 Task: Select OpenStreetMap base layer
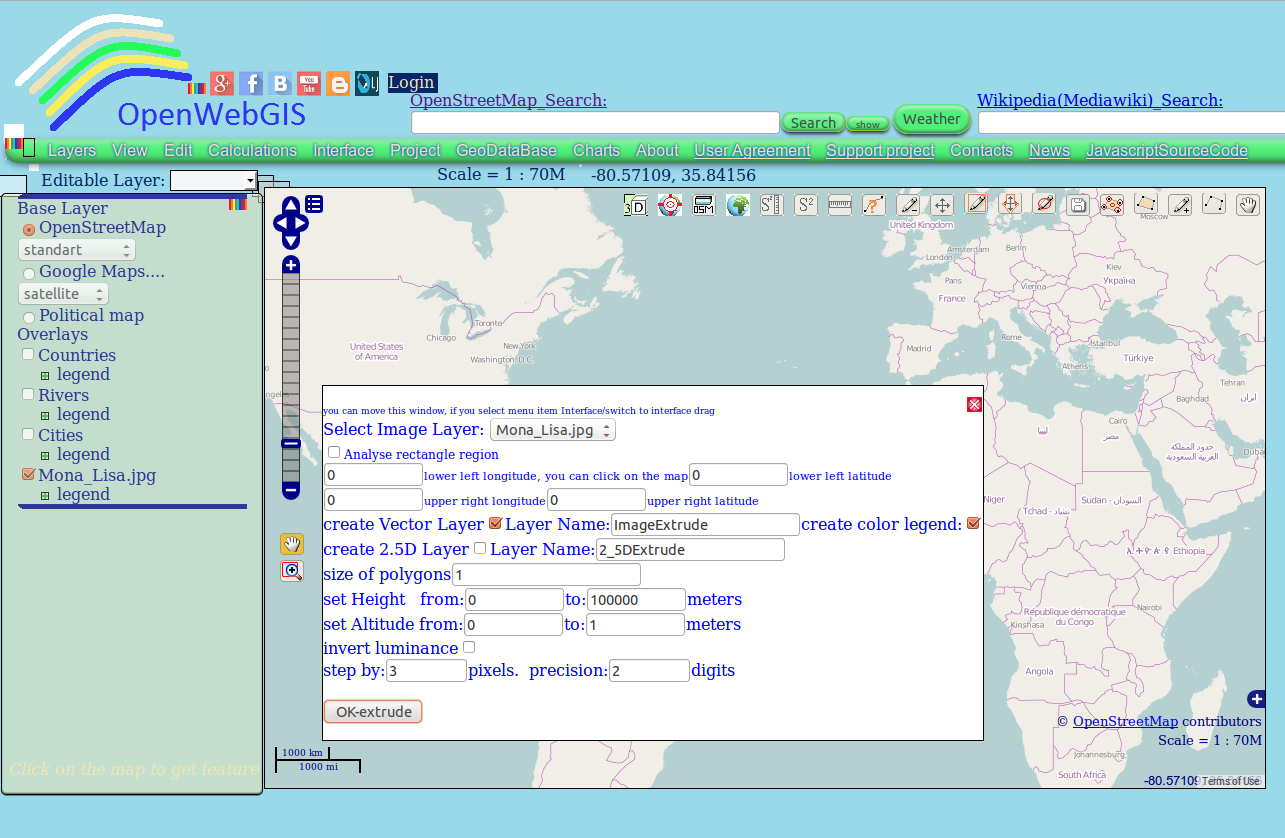[29, 230]
